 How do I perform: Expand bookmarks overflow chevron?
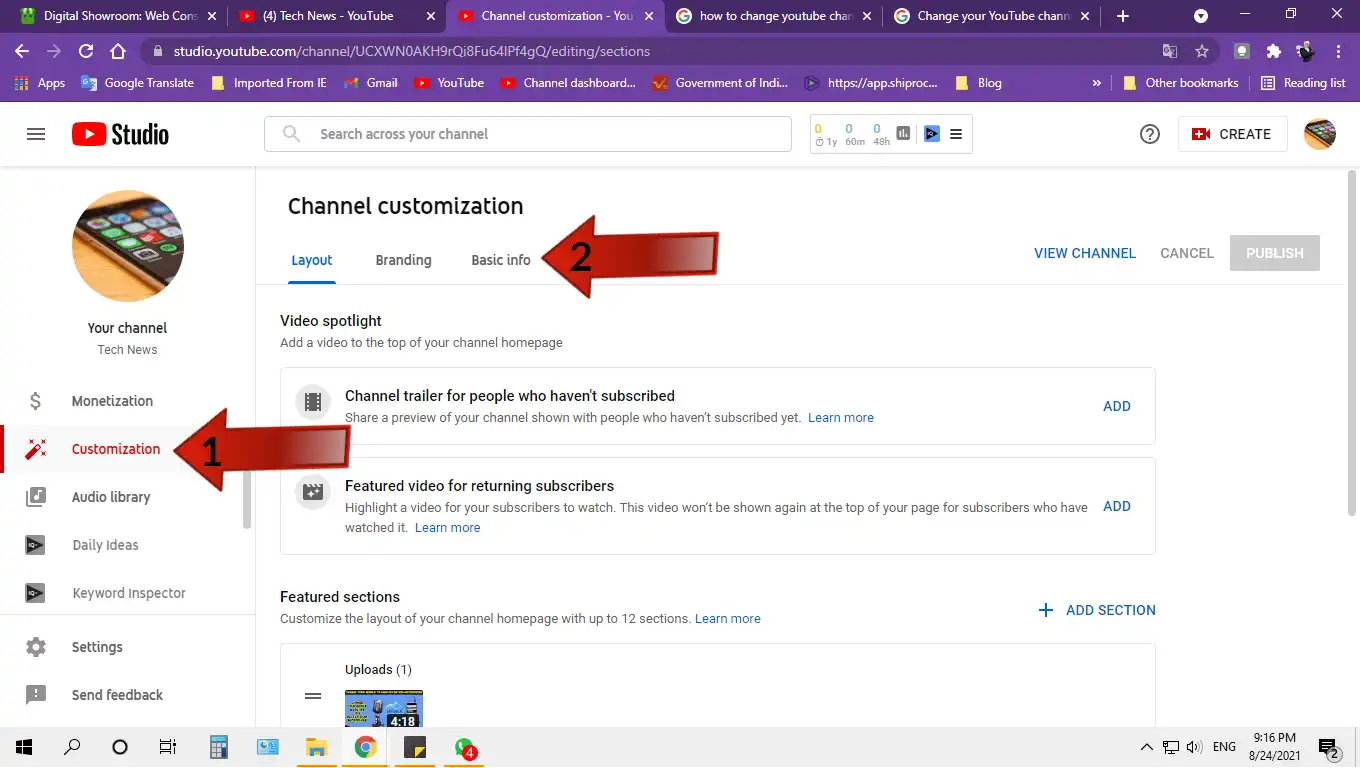(x=1097, y=83)
